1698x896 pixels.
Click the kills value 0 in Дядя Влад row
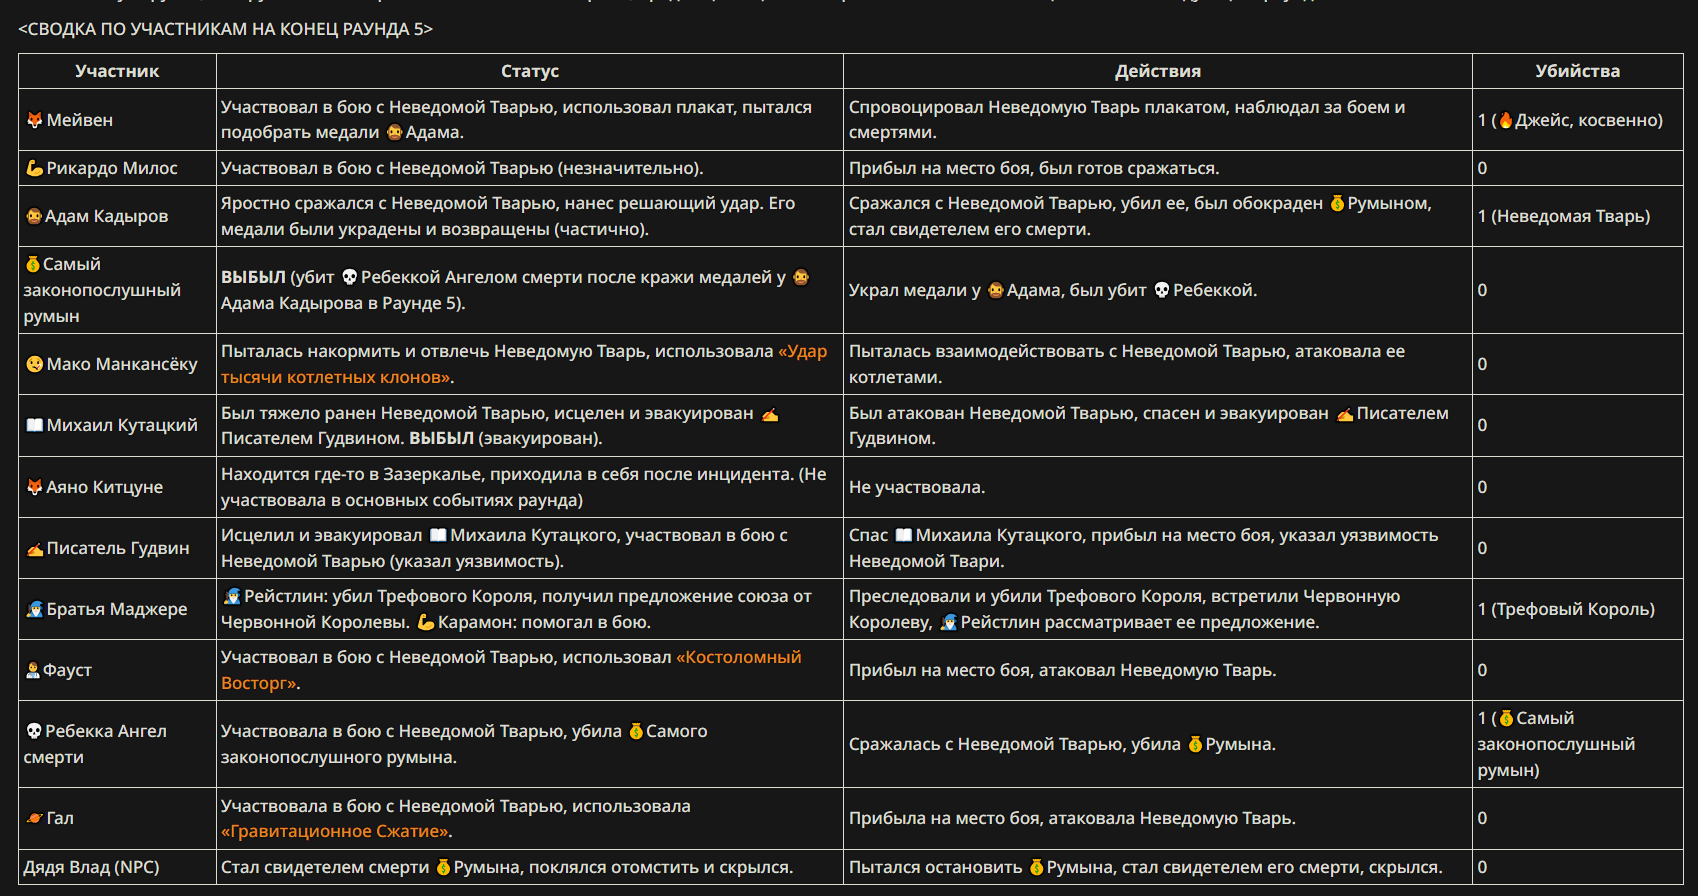[1482, 867]
